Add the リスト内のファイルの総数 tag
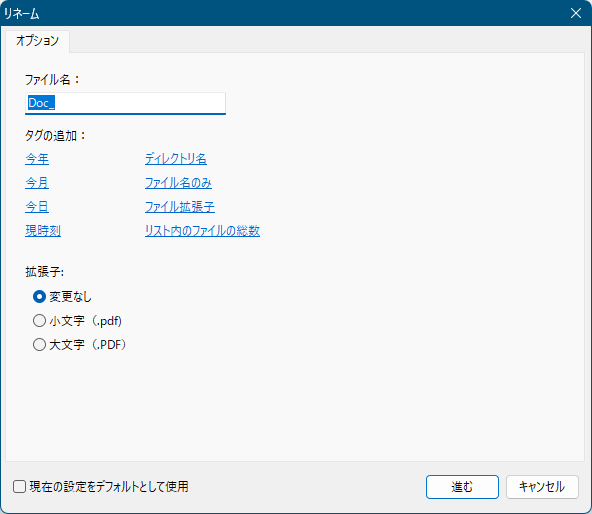Viewport: 592px width, 514px height. click(202, 231)
